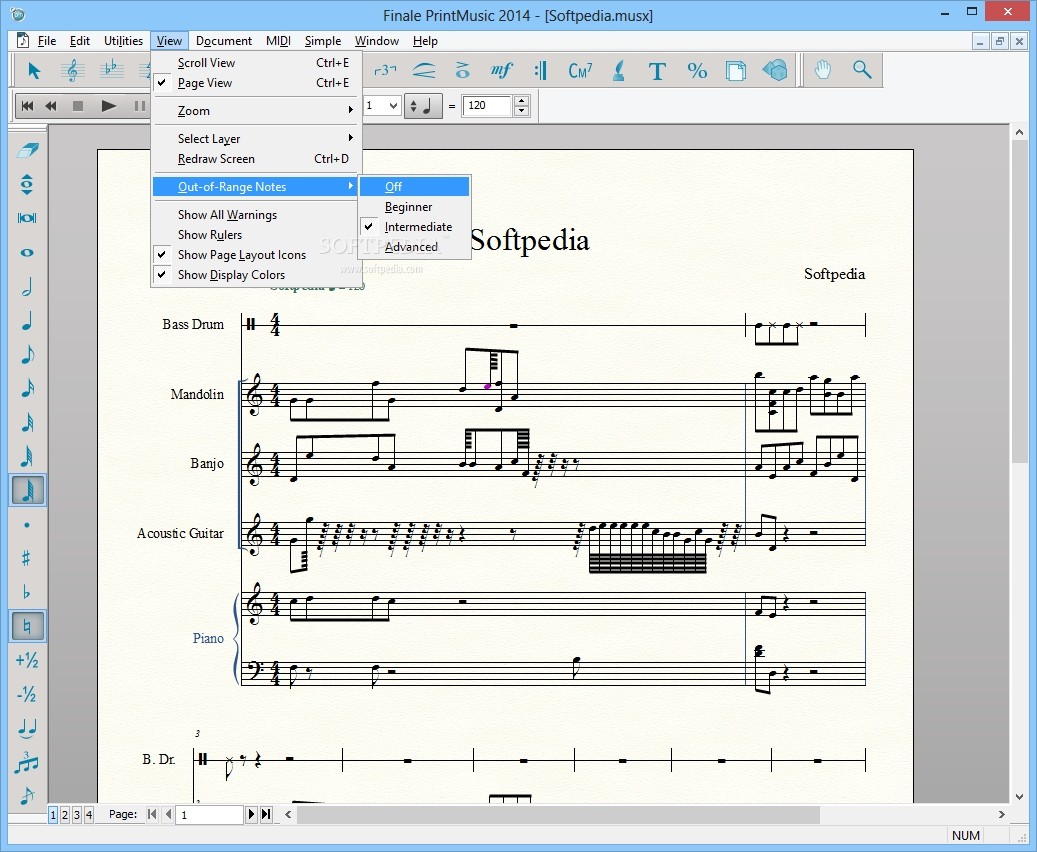
Task: Select the Clef tool
Action: (72, 70)
